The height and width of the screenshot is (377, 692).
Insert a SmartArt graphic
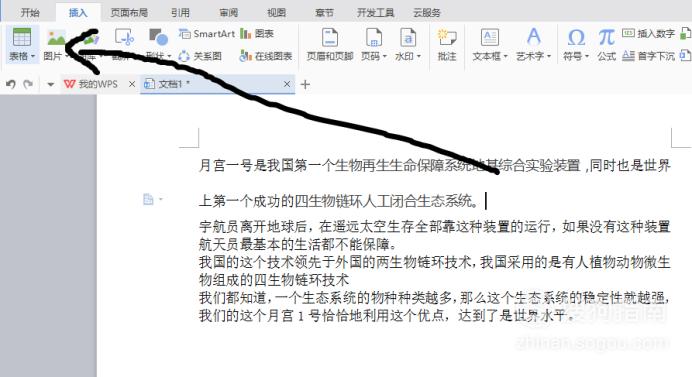pyautogui.click(x=207, y=34)
